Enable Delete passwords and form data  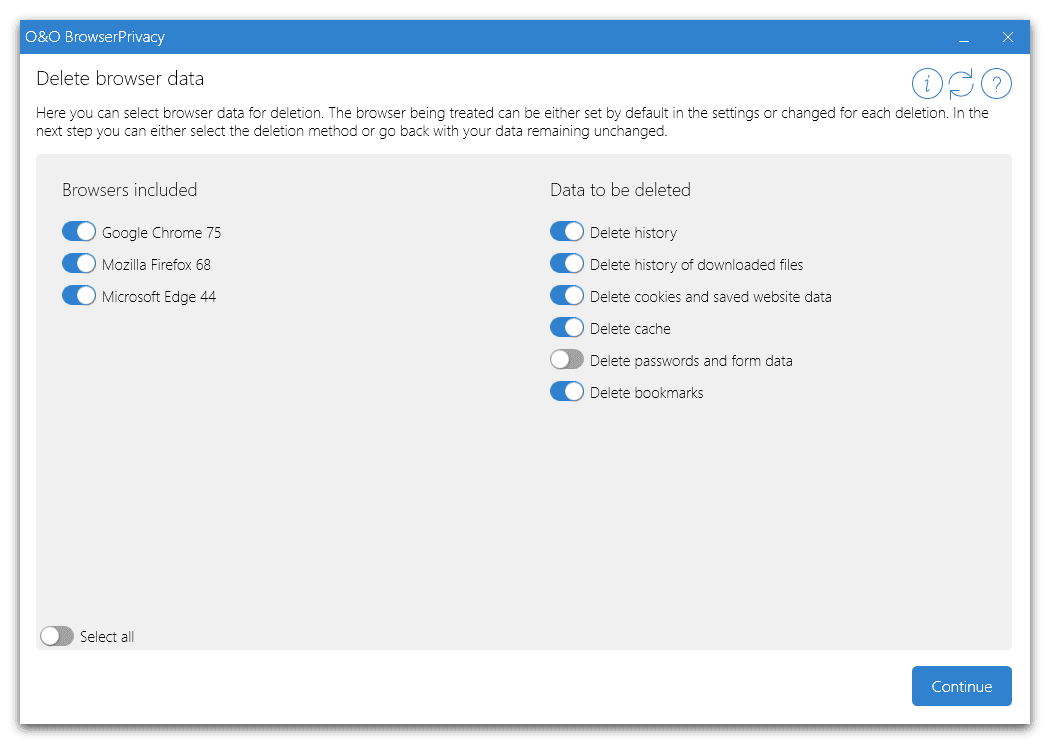[x=567, y=360]
